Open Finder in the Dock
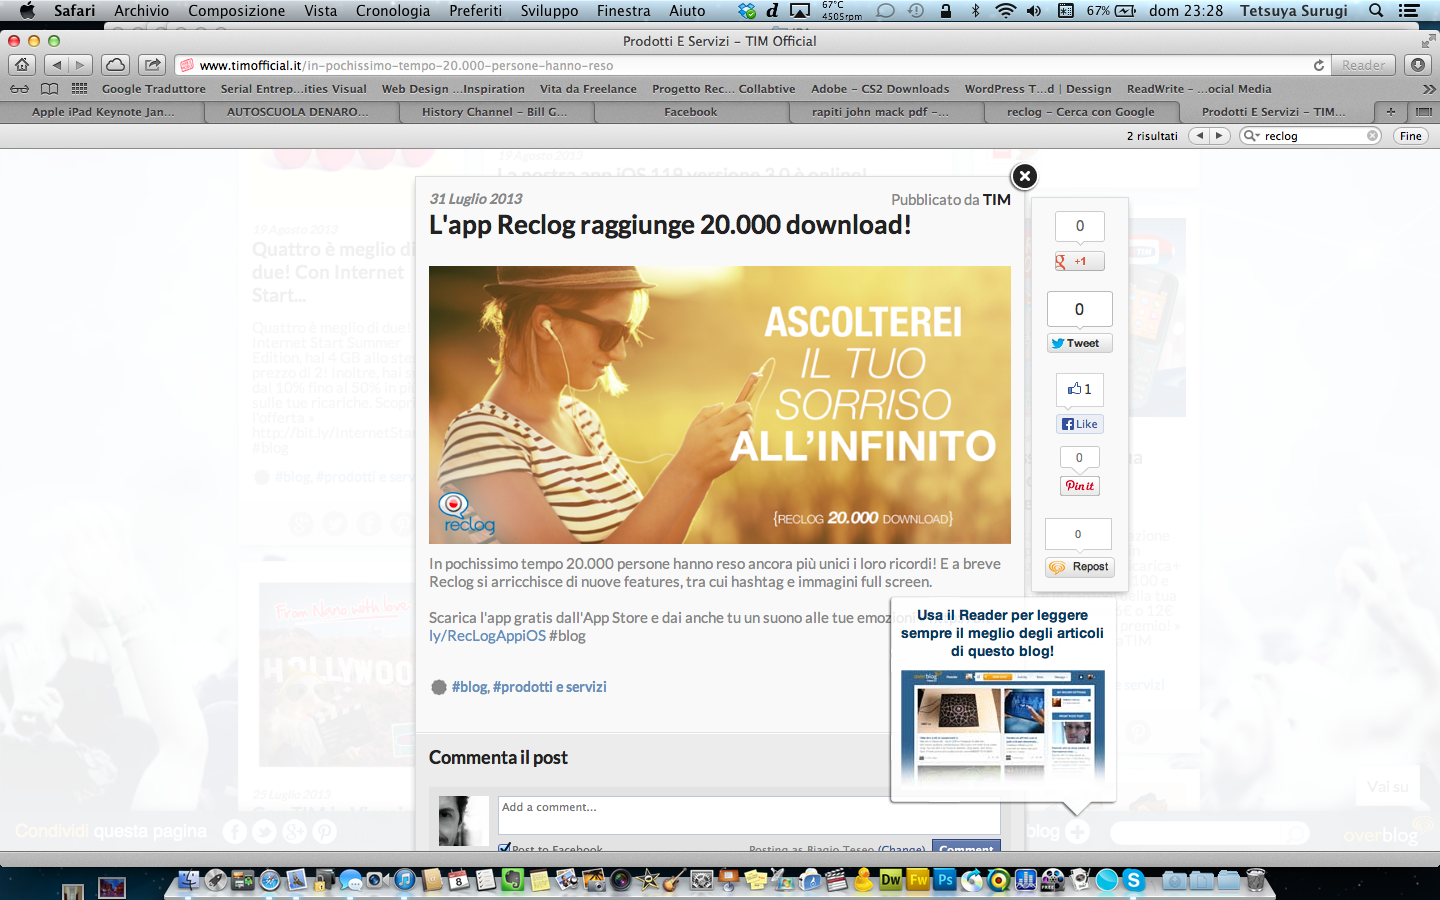Viewport: 1440px width, 900px height. click(x=189, y=880)
